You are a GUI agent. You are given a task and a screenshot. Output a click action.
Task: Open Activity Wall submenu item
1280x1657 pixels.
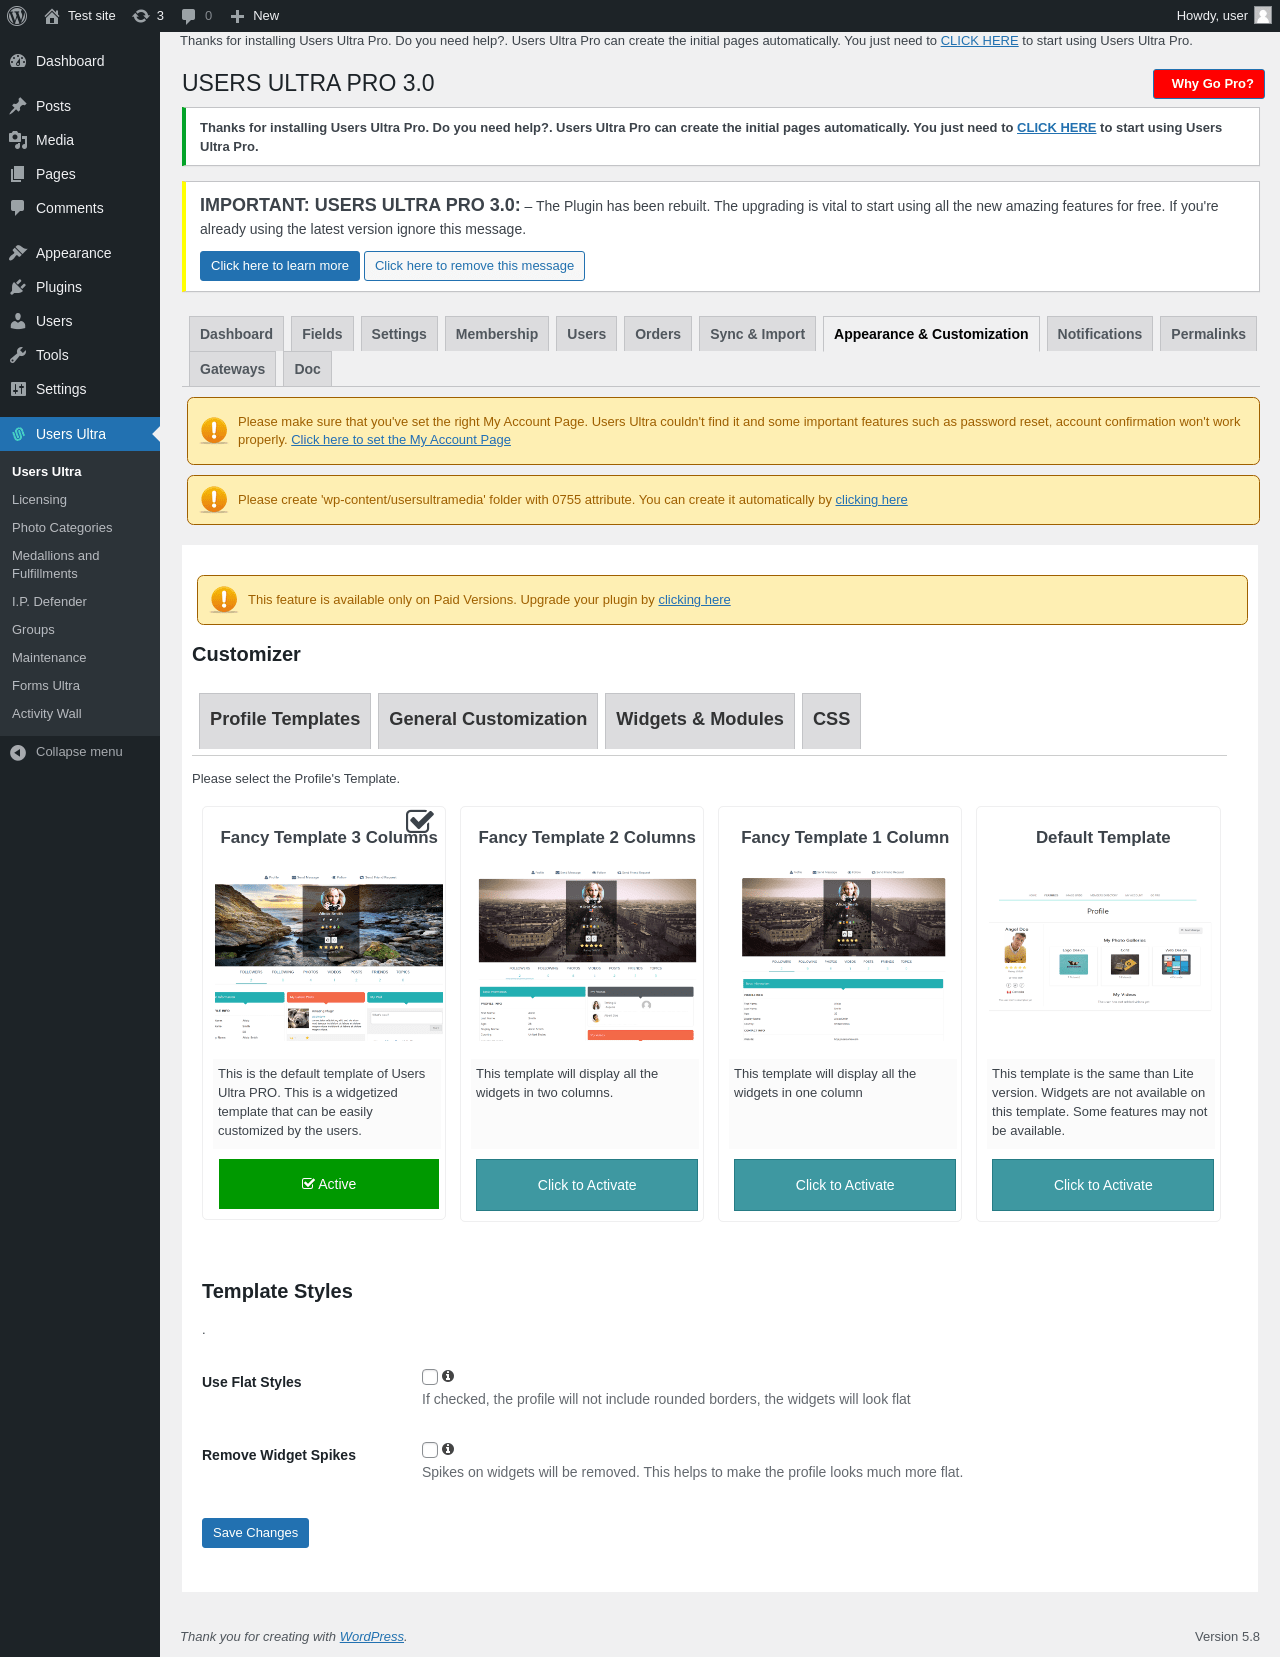[47, 714]
